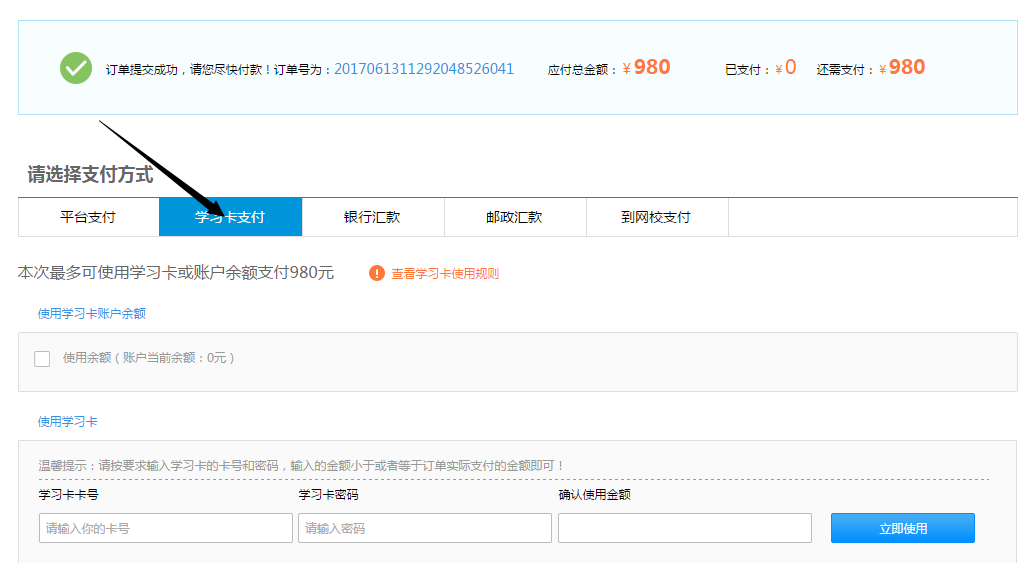
Task: Open the 银行汇款 payment tab
Action: pyautogui.click(x=372, y=217)
